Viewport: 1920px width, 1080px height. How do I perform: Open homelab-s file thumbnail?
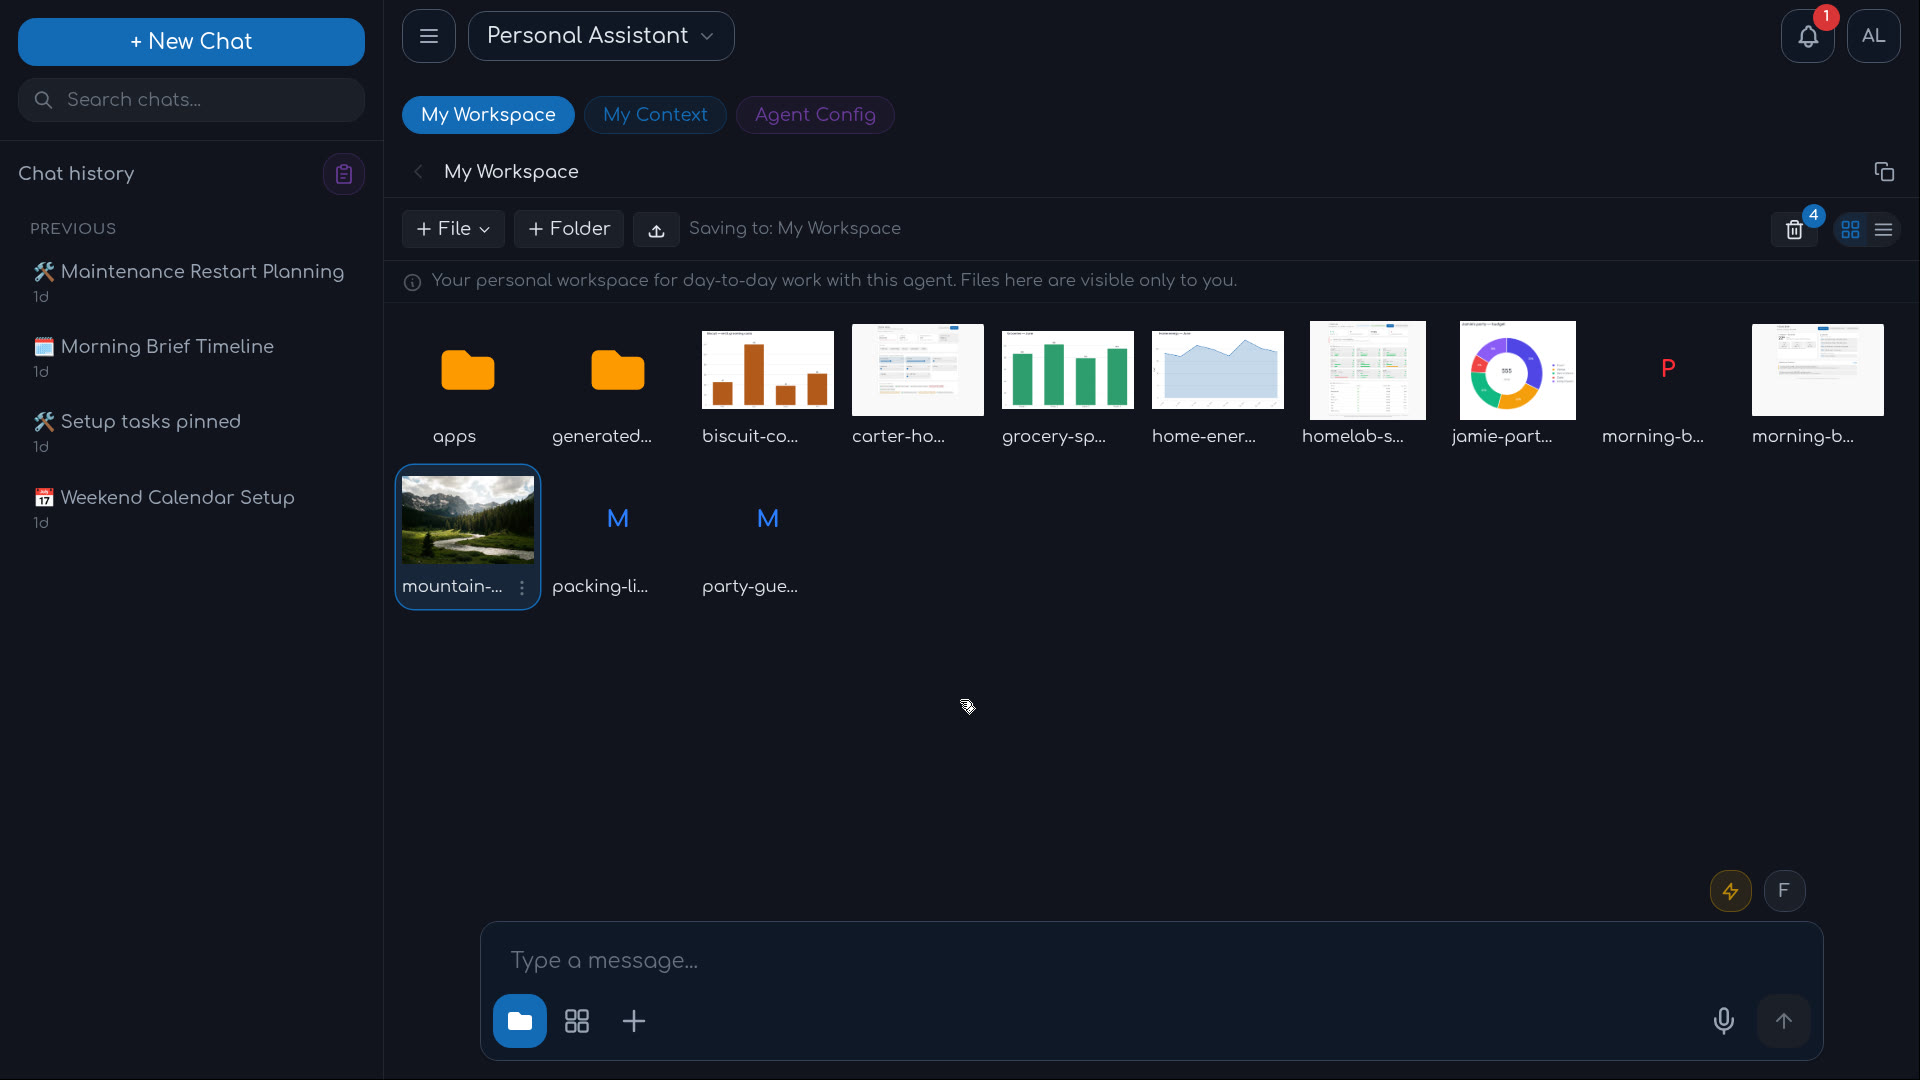1368,370
